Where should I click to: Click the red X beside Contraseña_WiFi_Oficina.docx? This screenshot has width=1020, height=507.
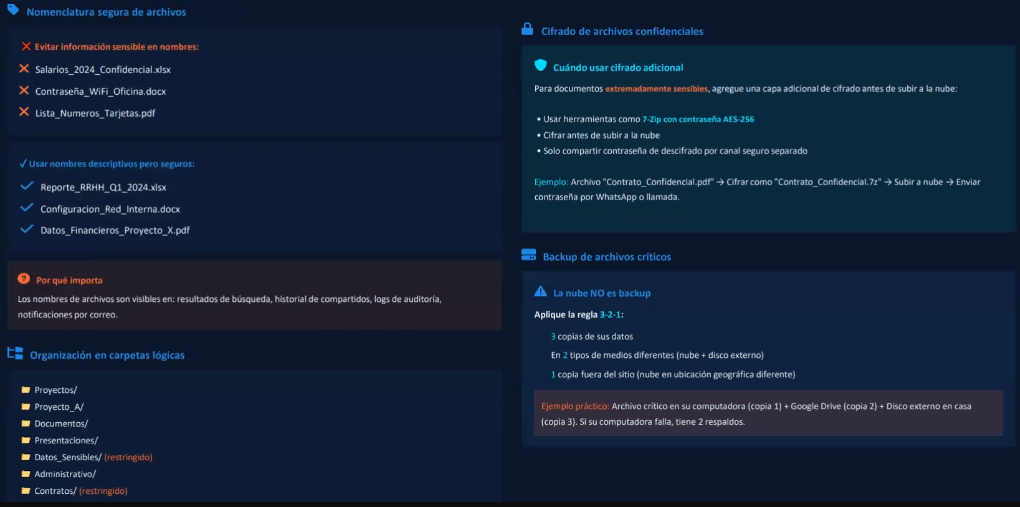click(25, 91)
